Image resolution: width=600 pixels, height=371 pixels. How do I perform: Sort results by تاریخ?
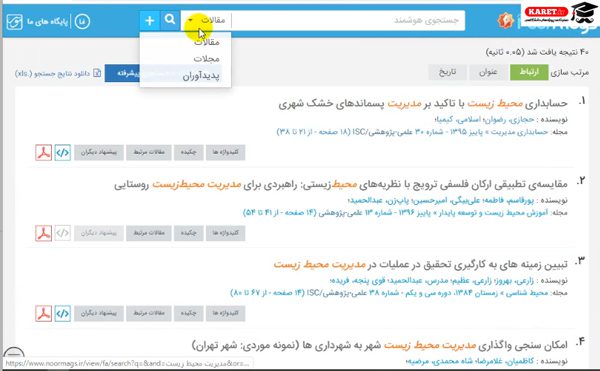447,72
